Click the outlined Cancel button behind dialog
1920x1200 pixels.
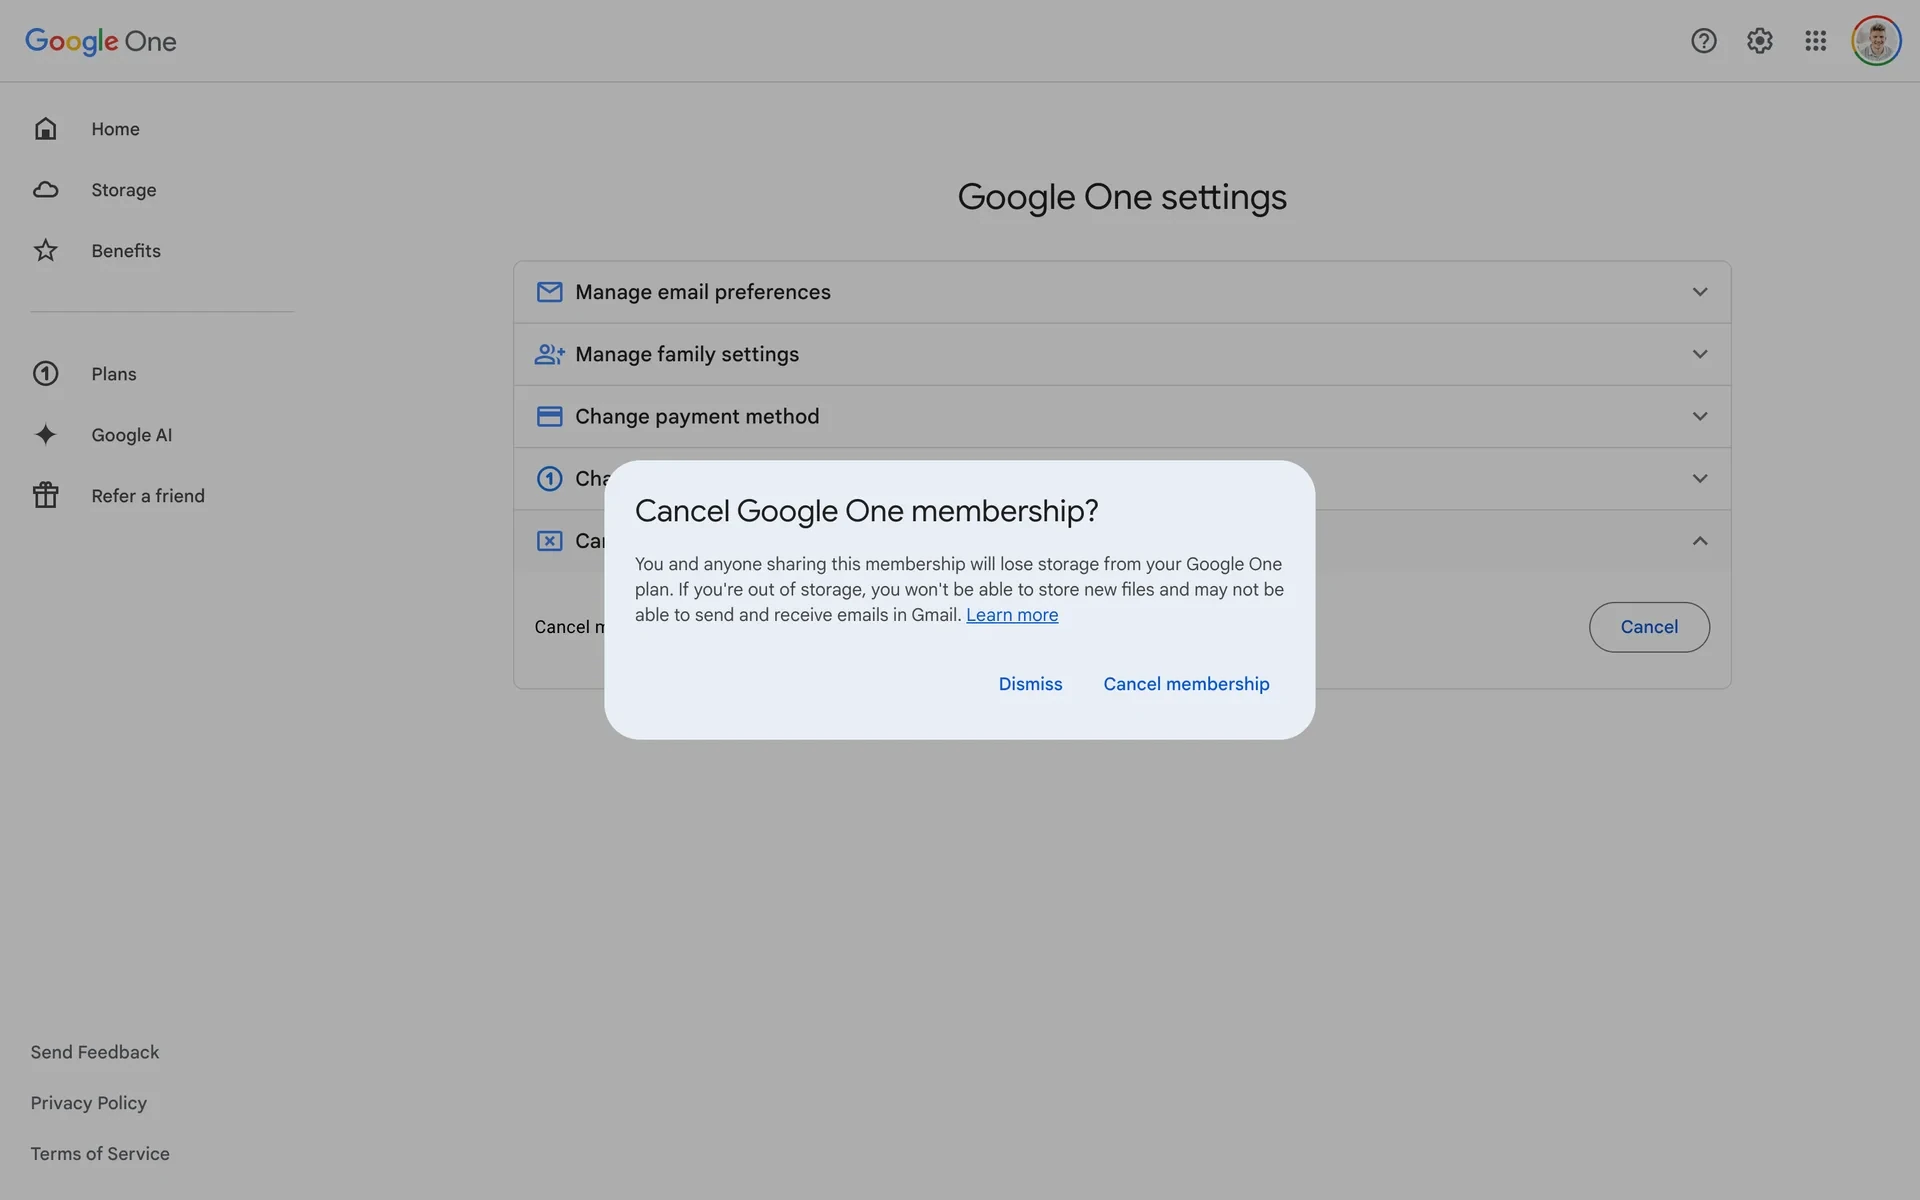[1649, 627]
